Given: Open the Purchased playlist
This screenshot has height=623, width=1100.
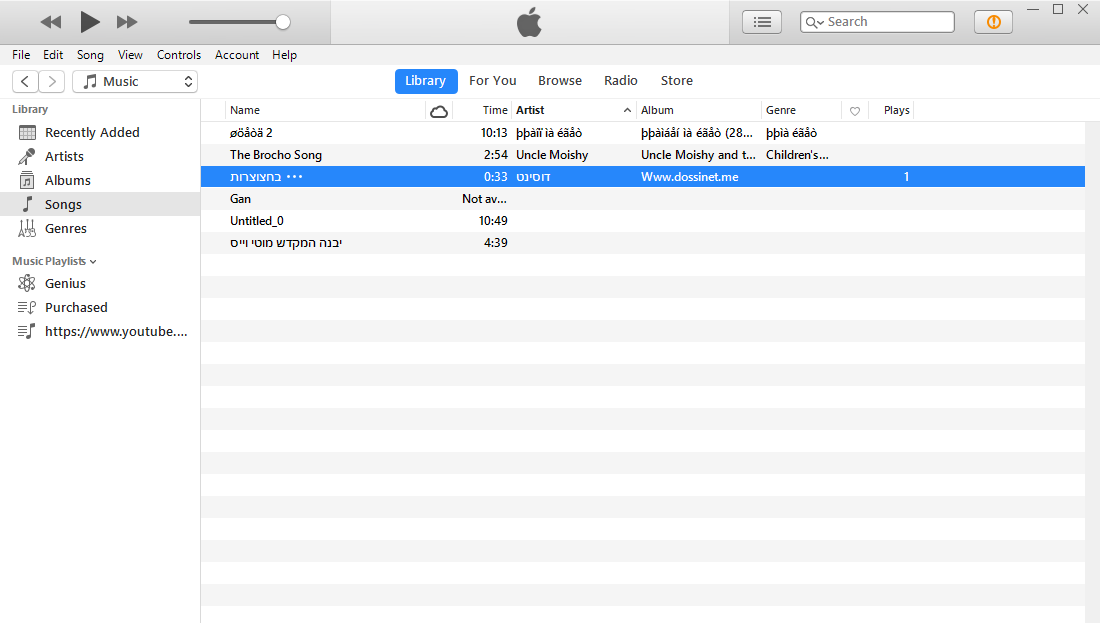Looking at the screenshot, I should coord(100,307).
